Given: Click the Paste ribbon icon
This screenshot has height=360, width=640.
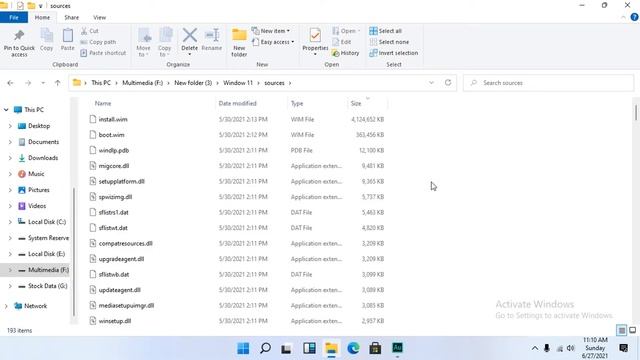Looking at the screenshot, I should pos(67,40).
